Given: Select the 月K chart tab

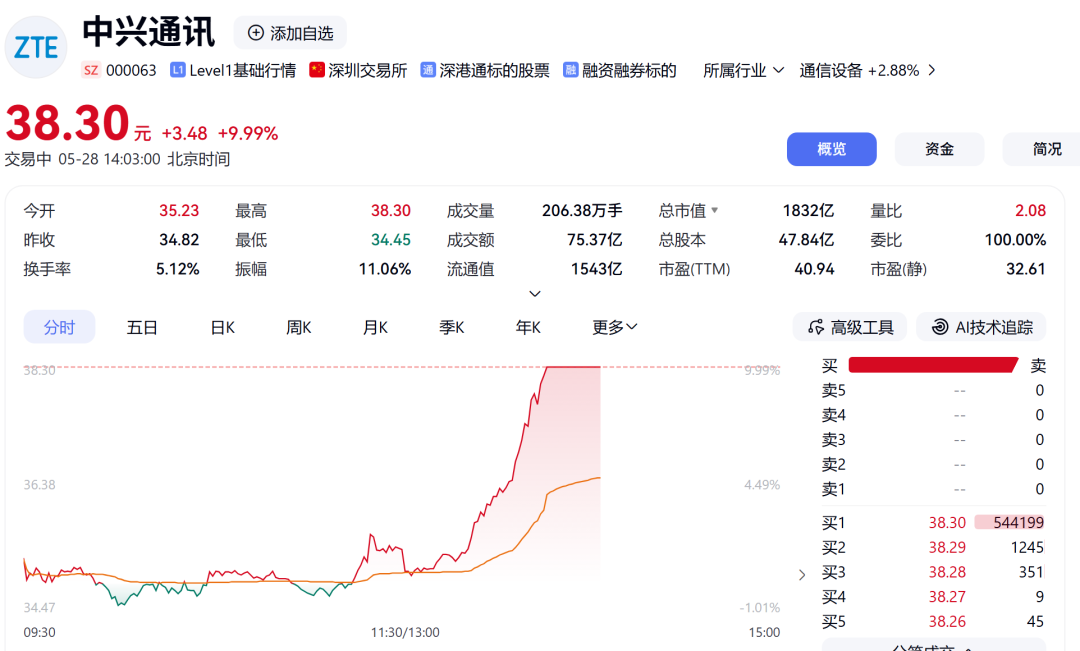Looking at the screenshot, I should pos(375,327).
